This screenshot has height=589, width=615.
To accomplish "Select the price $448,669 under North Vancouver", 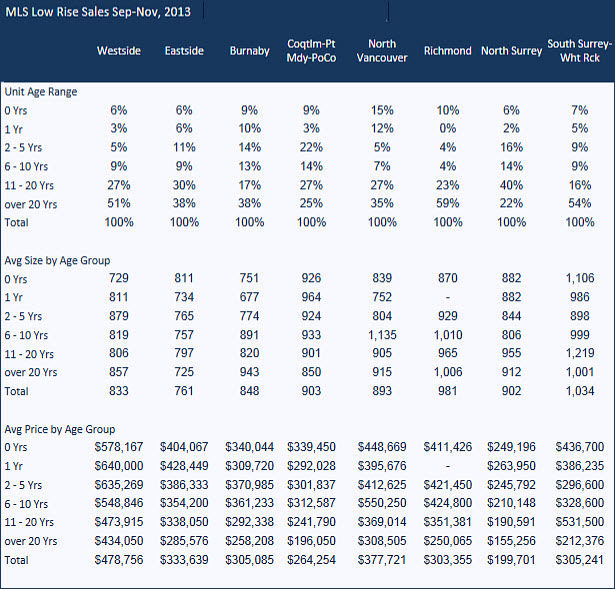I will 382,447.
